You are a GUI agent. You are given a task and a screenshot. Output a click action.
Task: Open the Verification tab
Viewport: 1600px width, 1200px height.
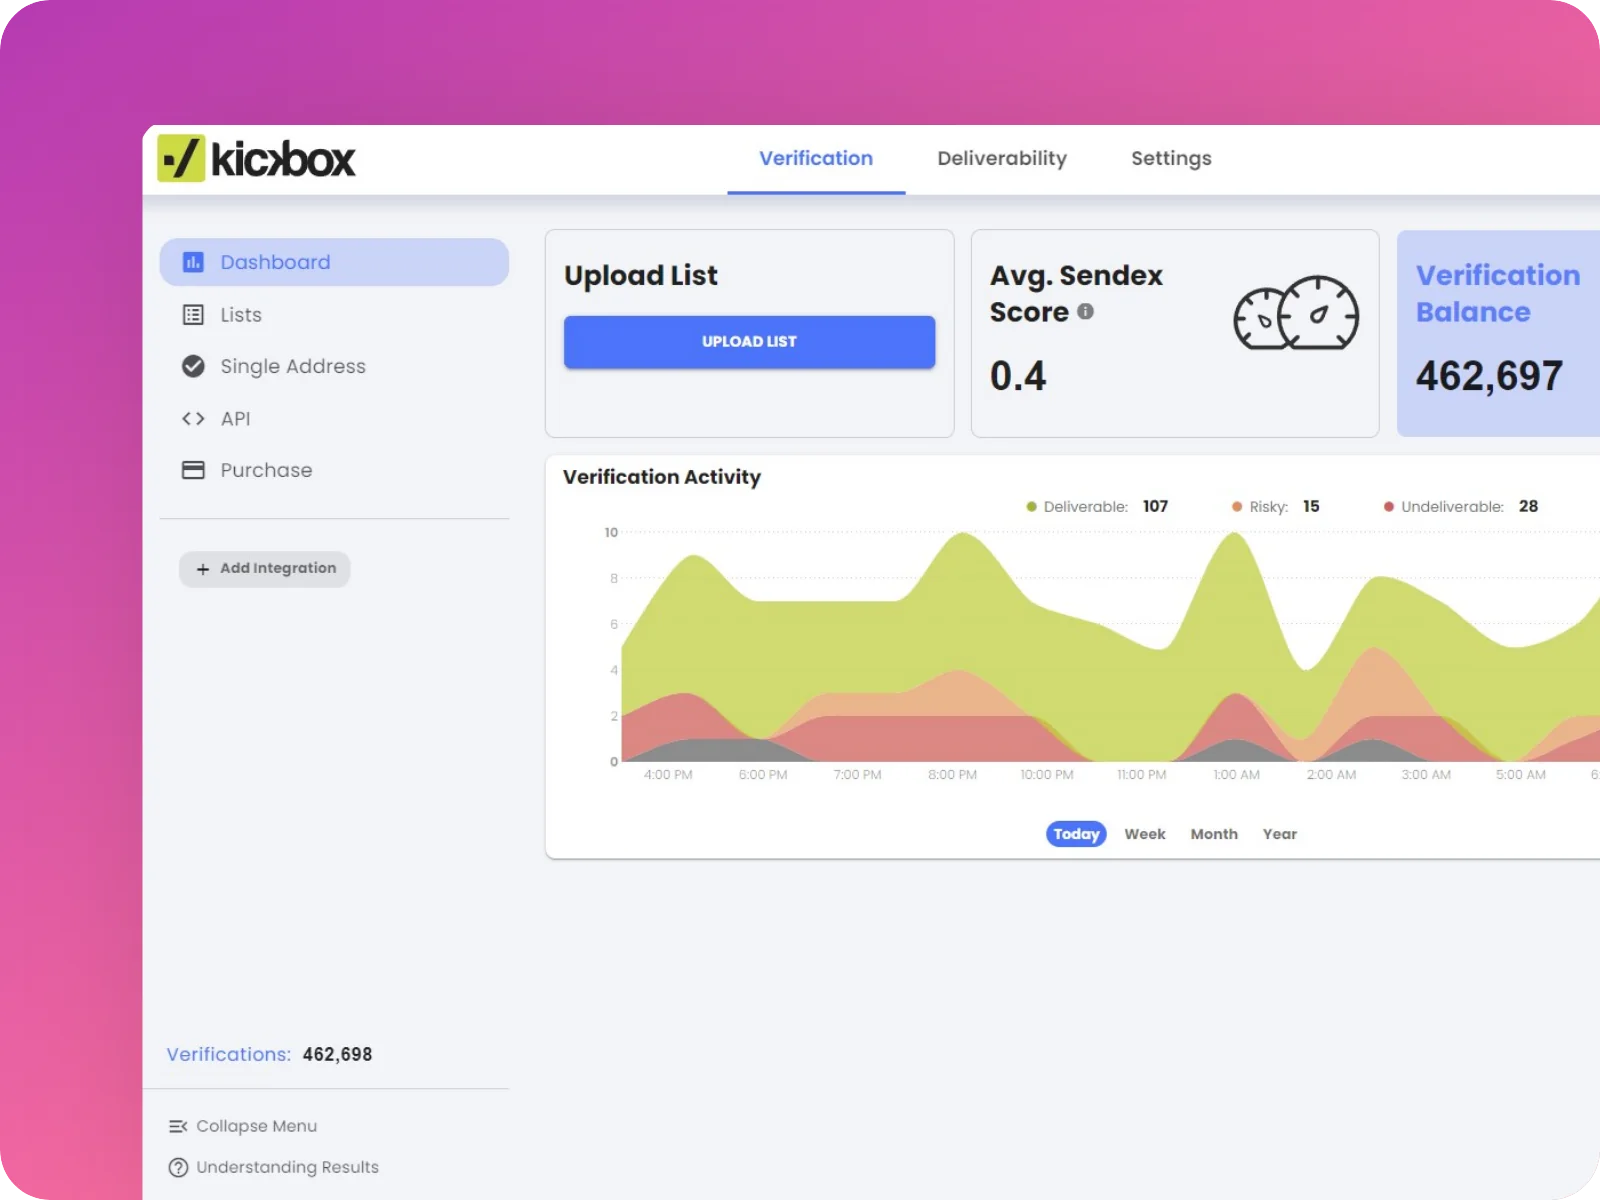pyautogui.click(x=816, y=158)
